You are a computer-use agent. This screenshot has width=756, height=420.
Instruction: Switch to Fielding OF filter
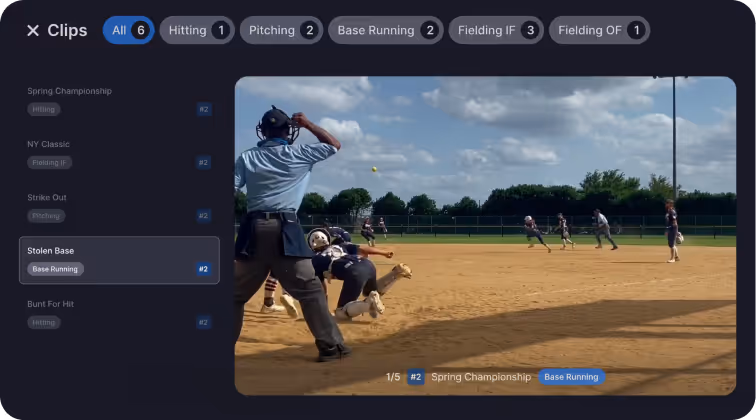pyautogui.click(x=599, y=30)
